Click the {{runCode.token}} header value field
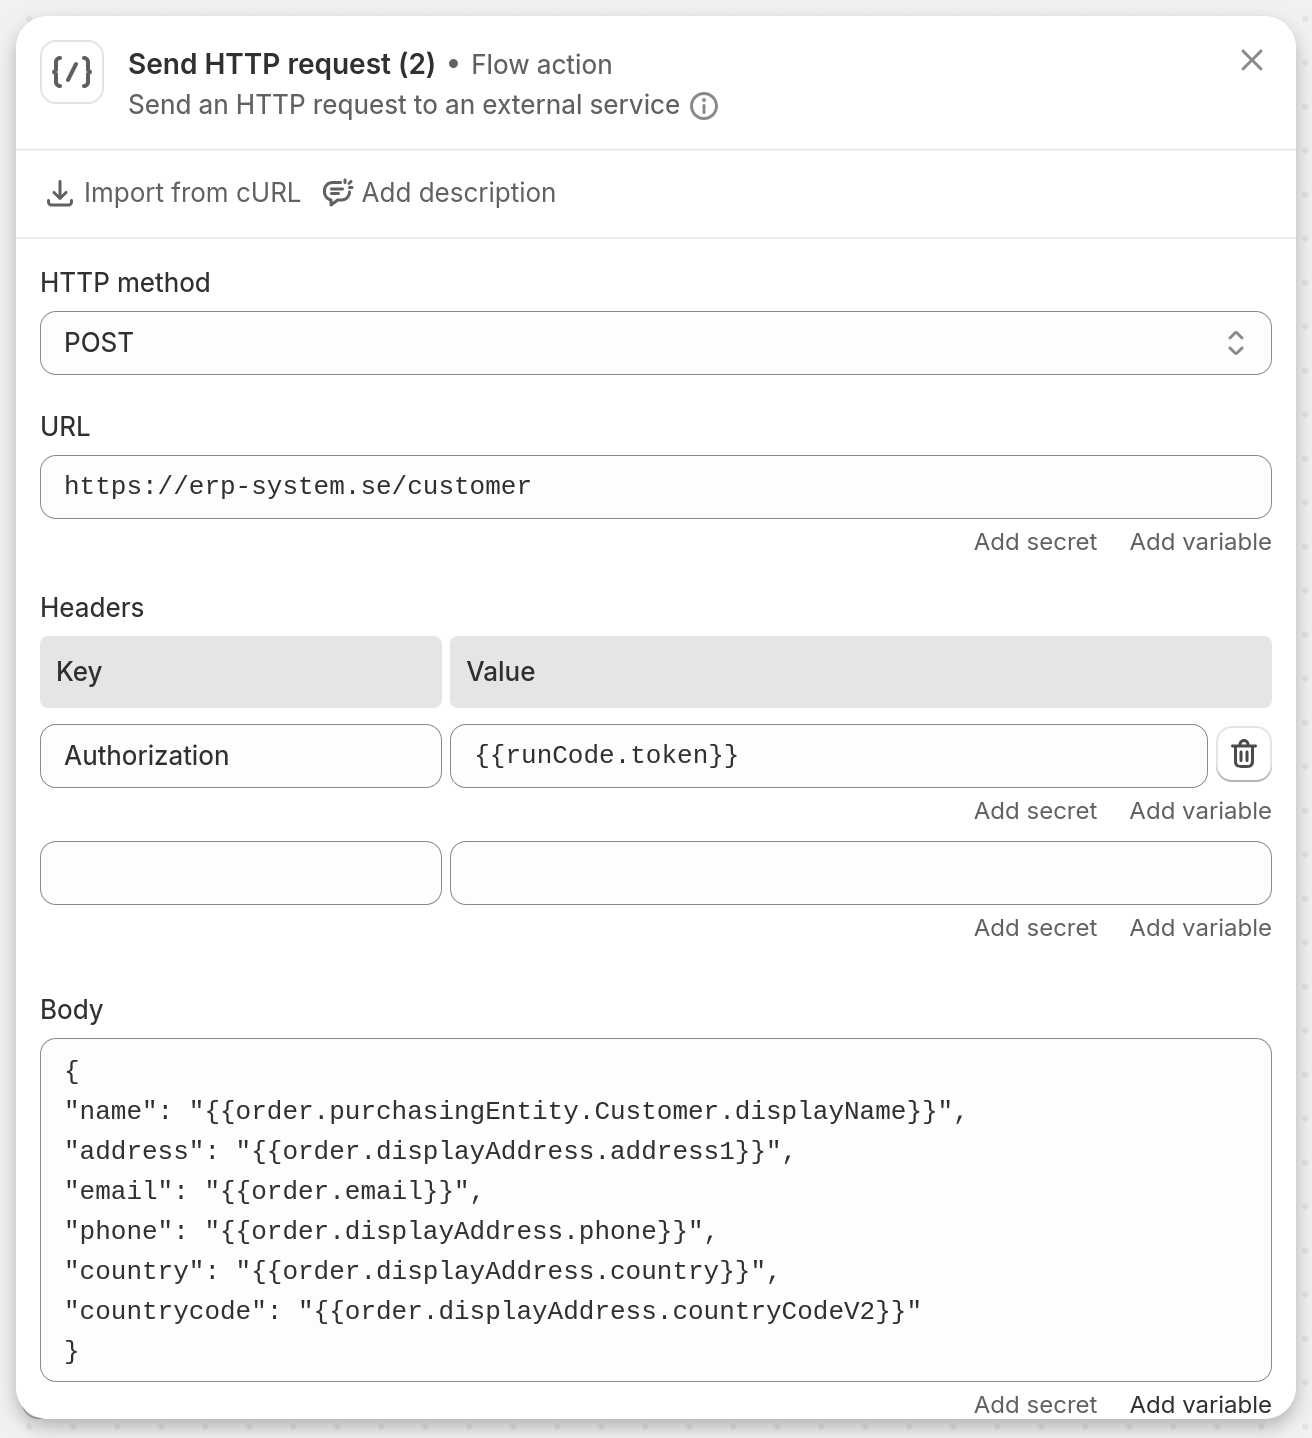Screen dimensions: 1312x1438 828,755
